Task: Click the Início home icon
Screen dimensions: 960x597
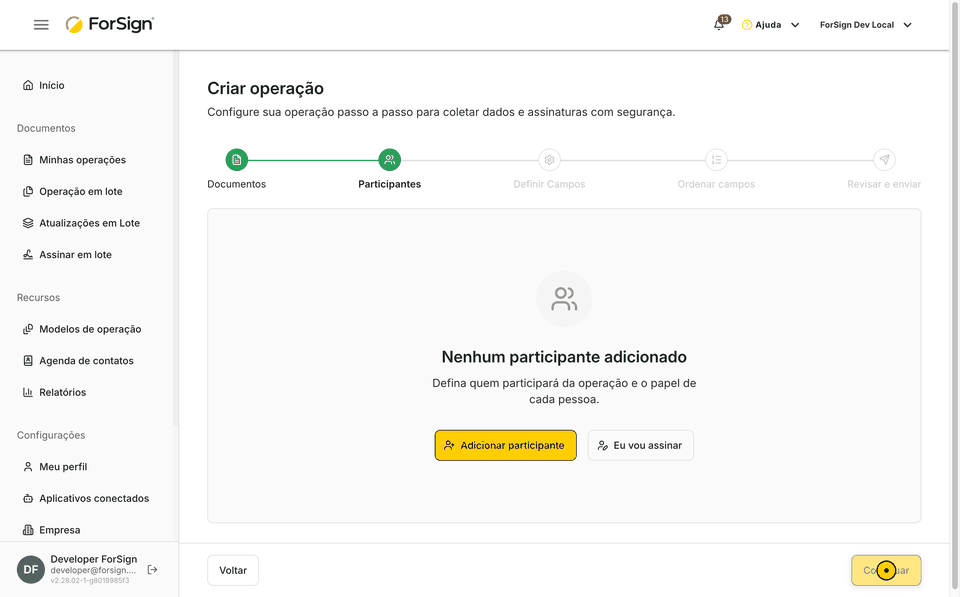Action: tap(28, 85)
